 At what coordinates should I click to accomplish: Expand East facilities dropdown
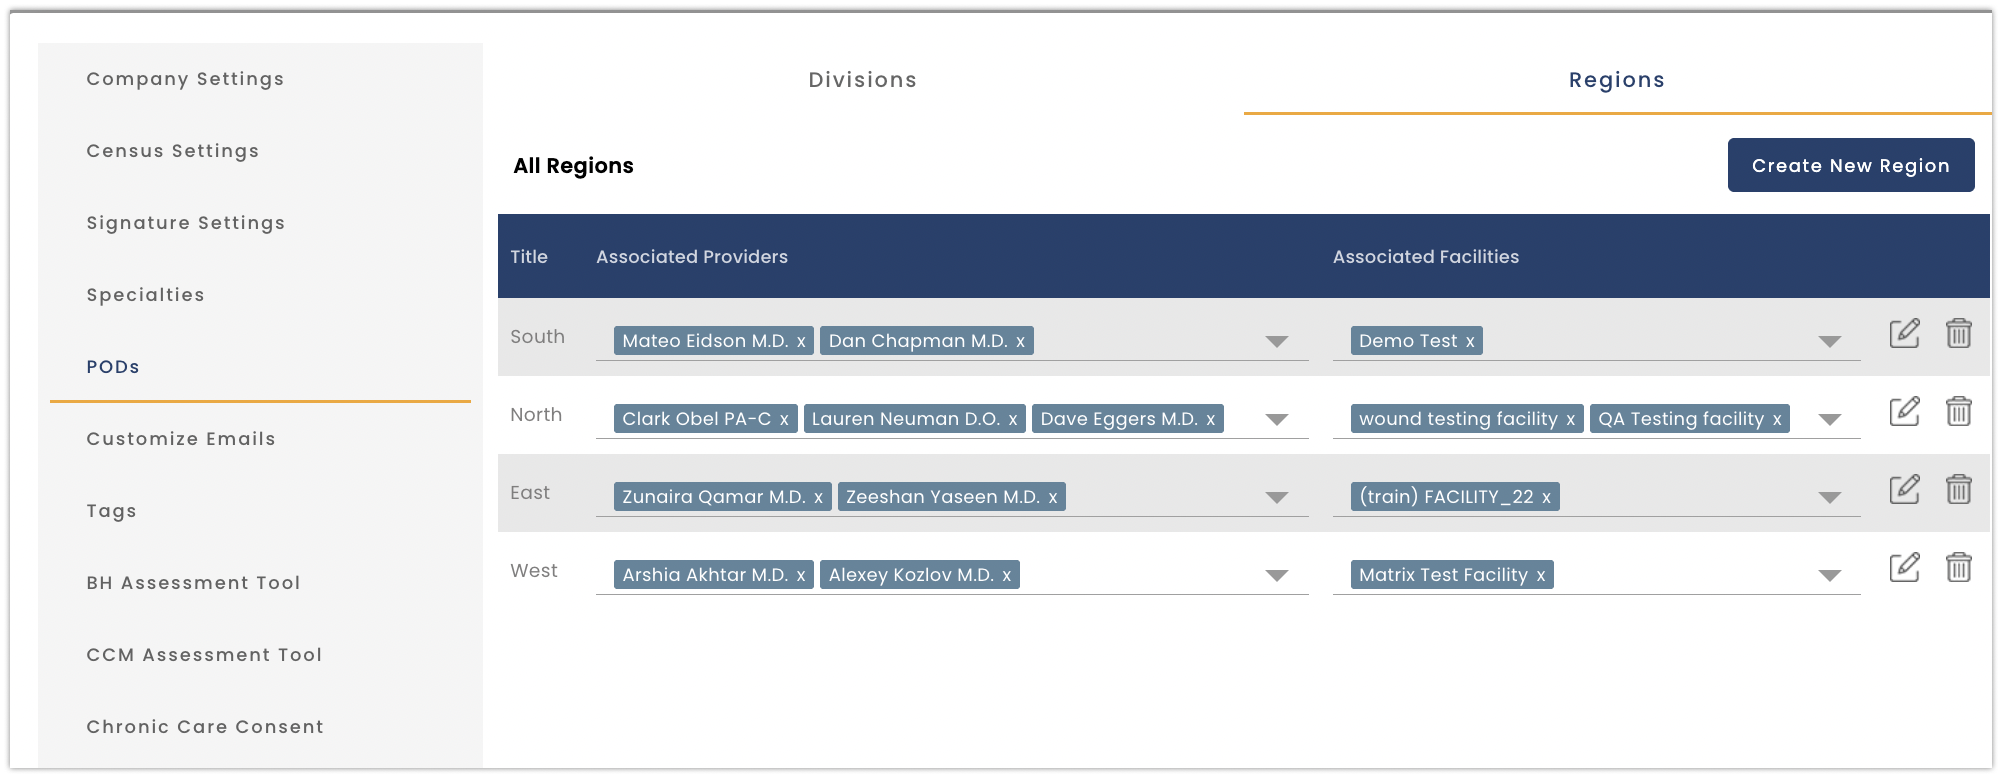point(1830,498)
